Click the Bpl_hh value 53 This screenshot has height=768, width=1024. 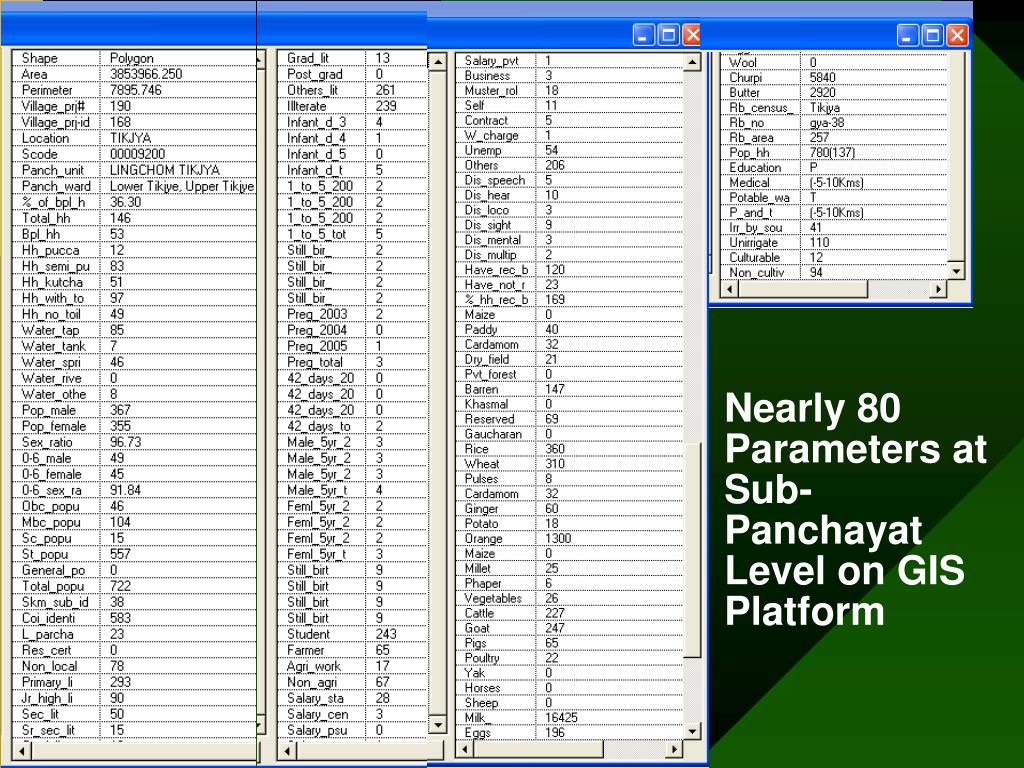click(x=117, y=234)
